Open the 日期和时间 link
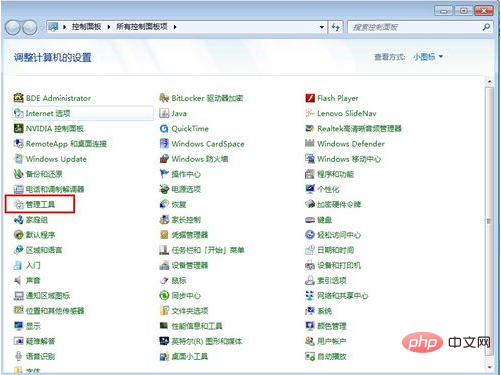 [x=335, y=250]
